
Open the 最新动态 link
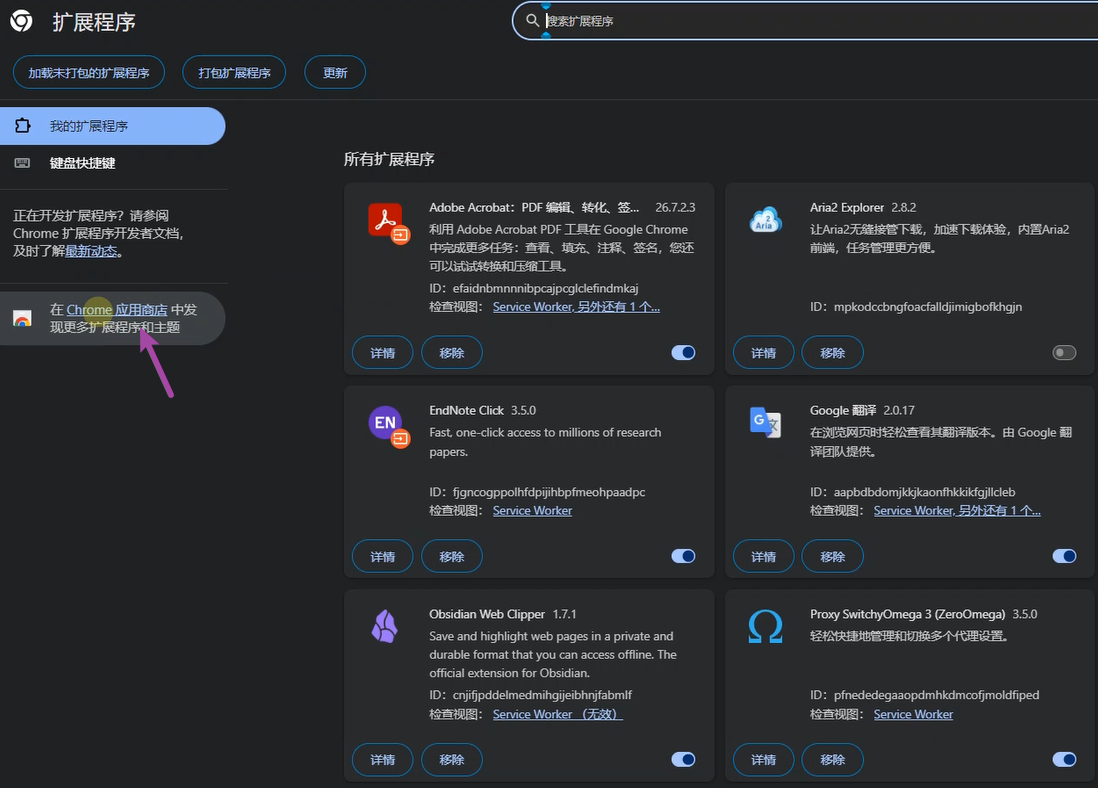click(x=91, y=251)
